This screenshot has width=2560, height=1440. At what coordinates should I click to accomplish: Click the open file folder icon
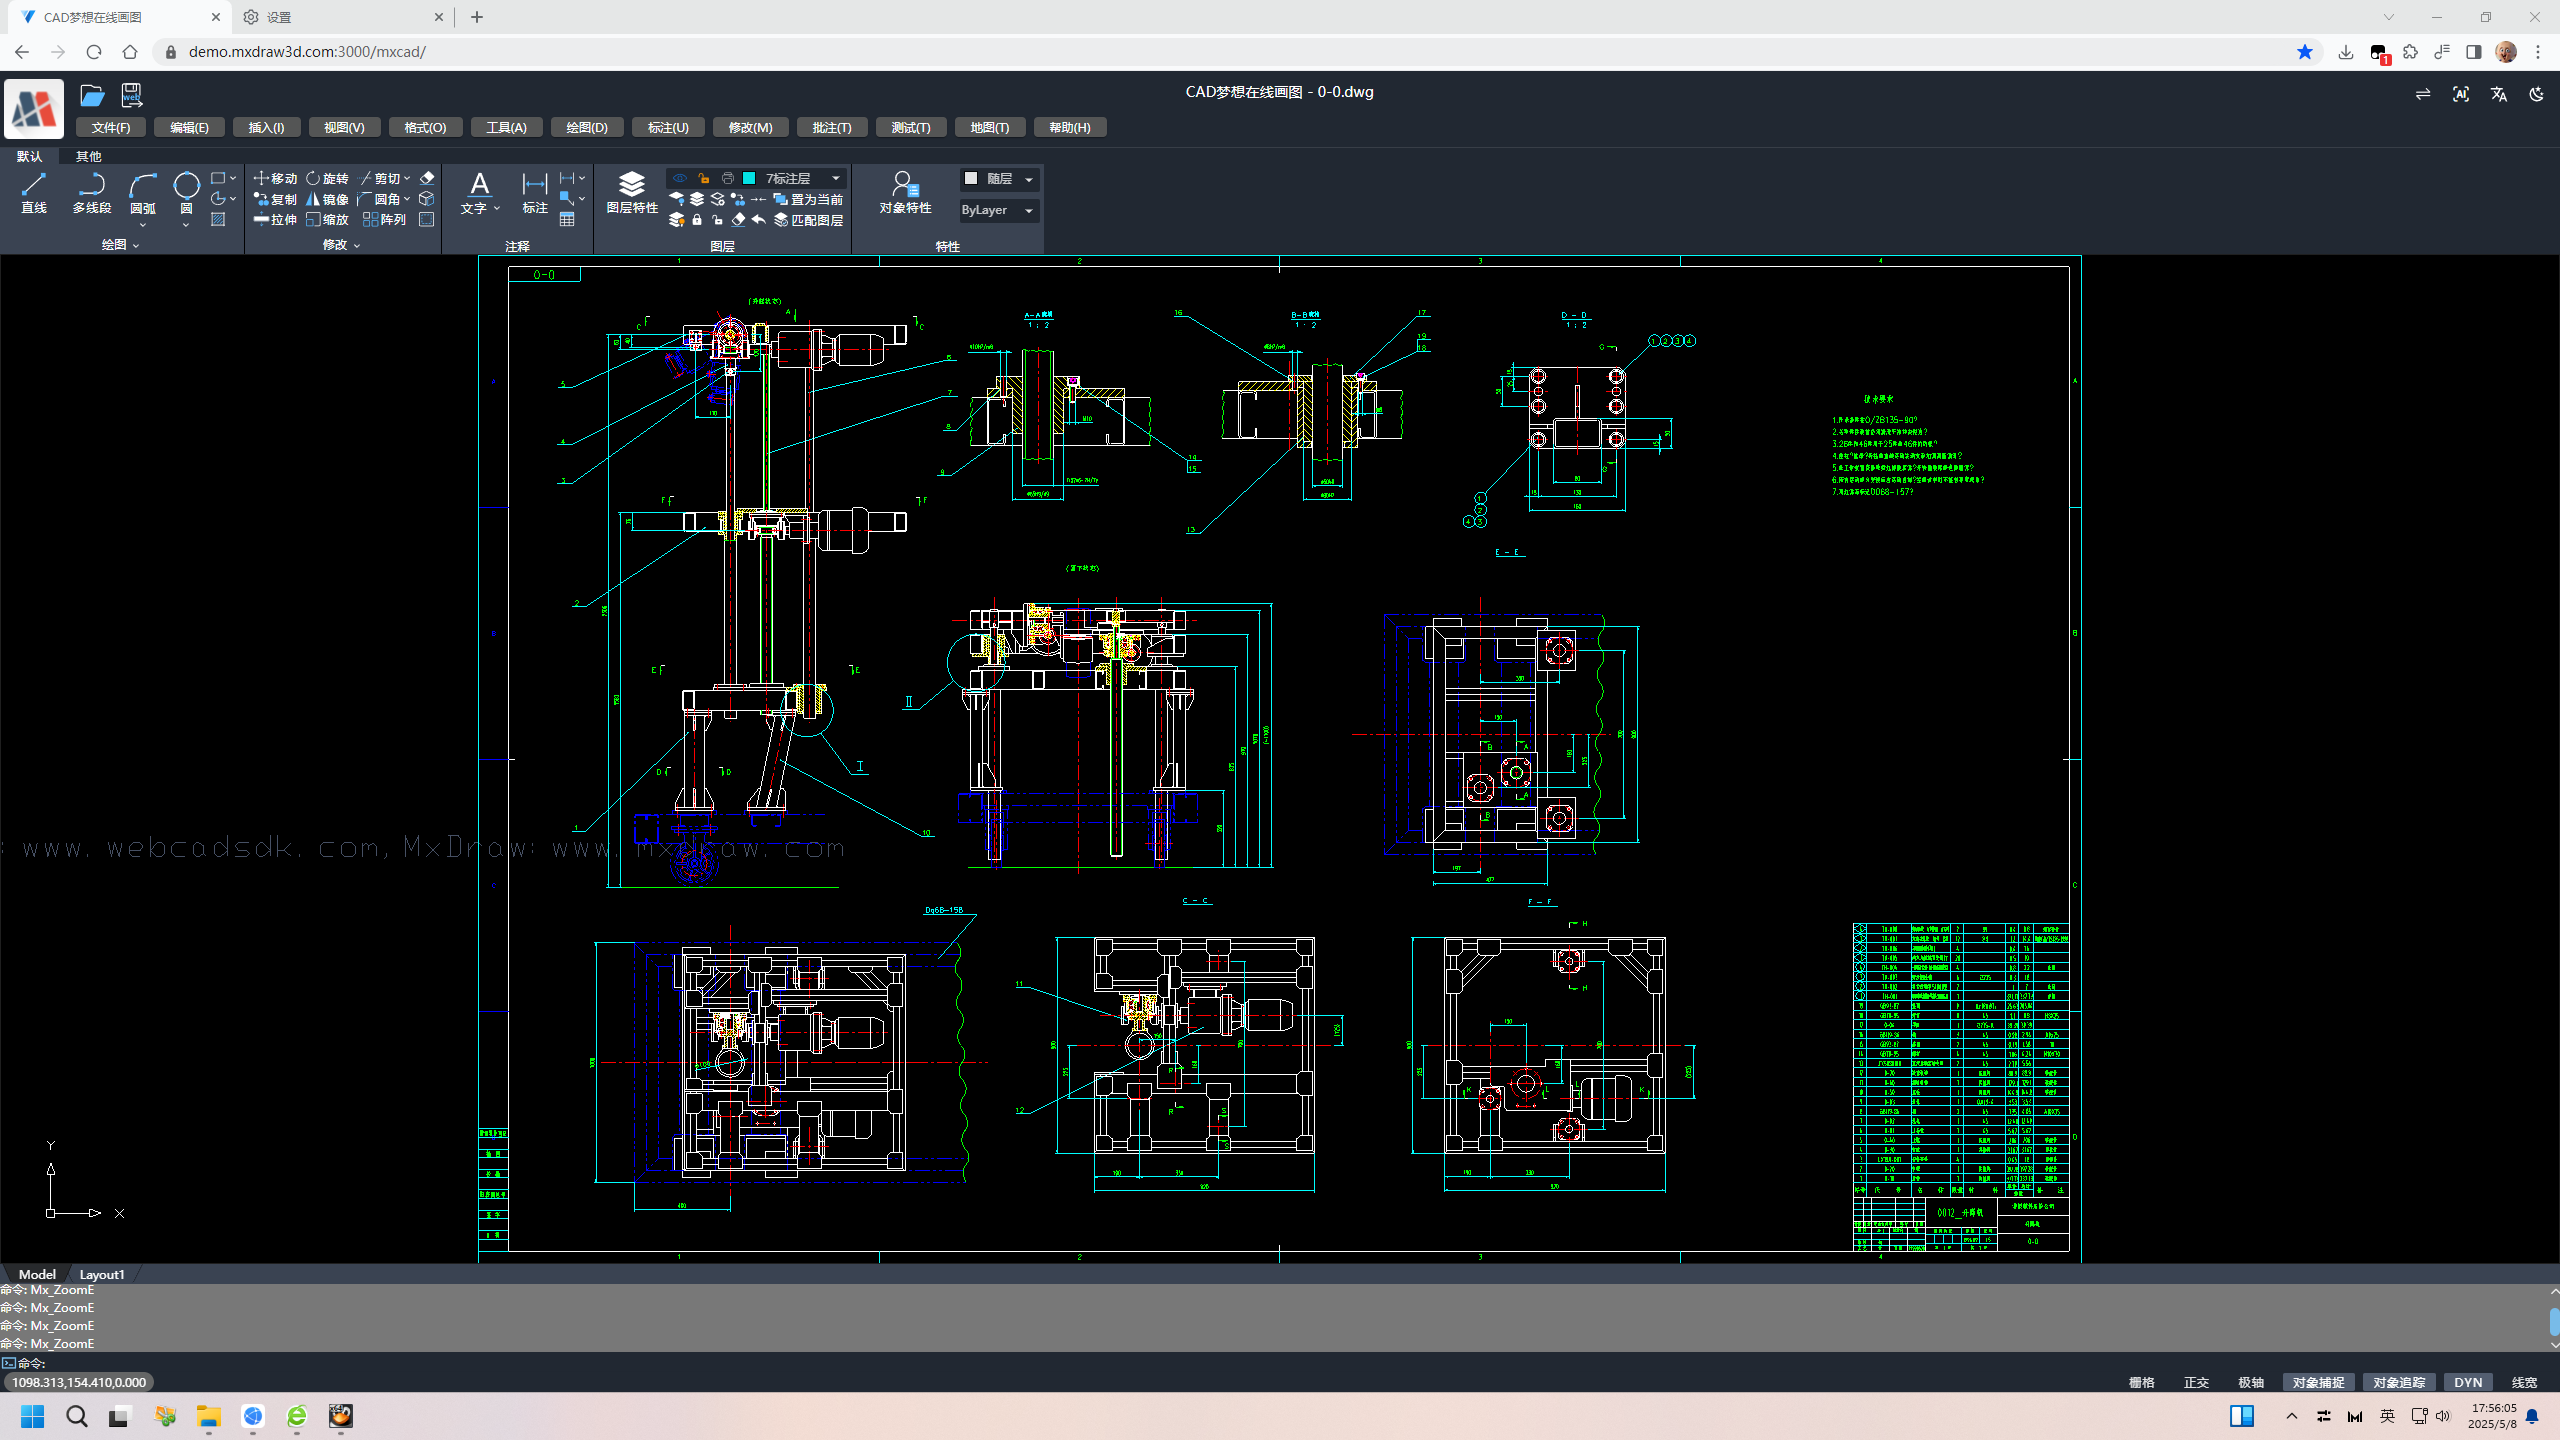[x=92, y=95]
